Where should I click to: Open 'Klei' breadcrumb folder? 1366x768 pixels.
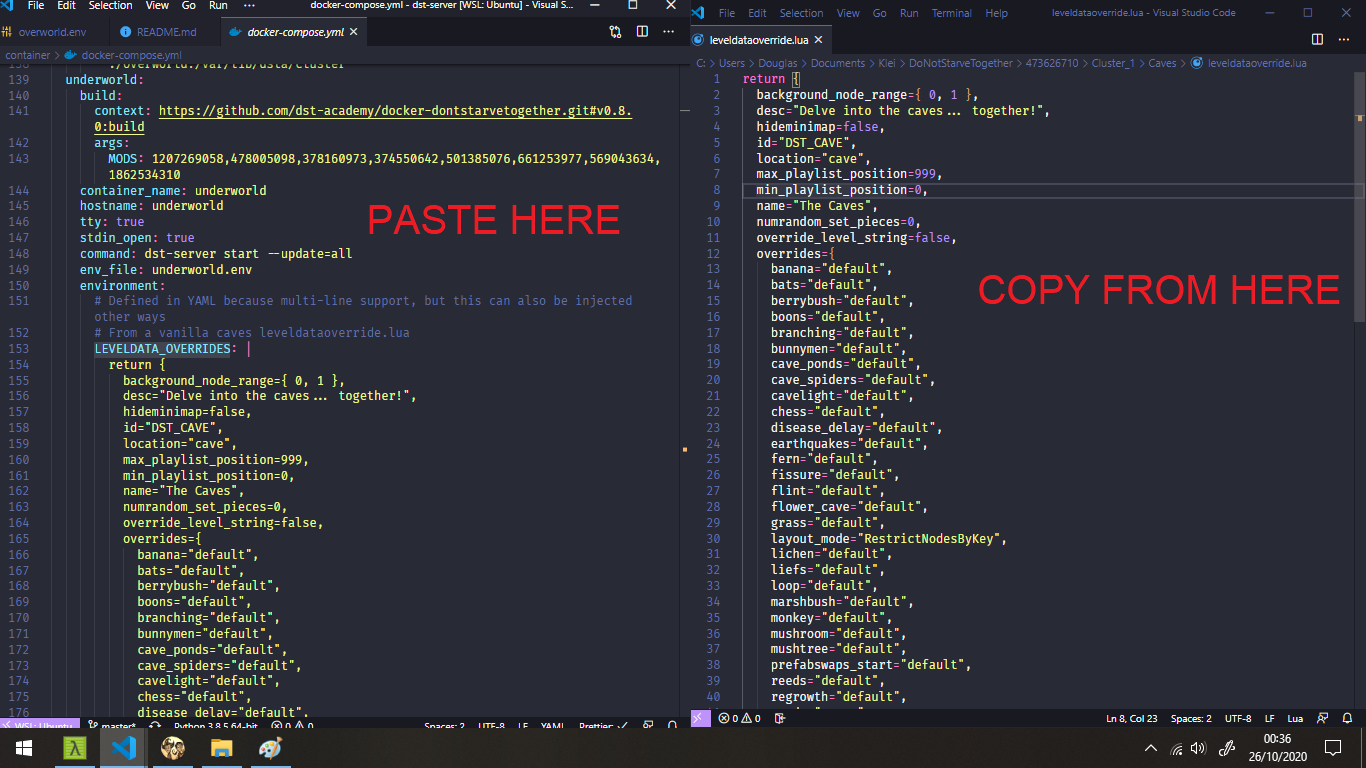887,63
